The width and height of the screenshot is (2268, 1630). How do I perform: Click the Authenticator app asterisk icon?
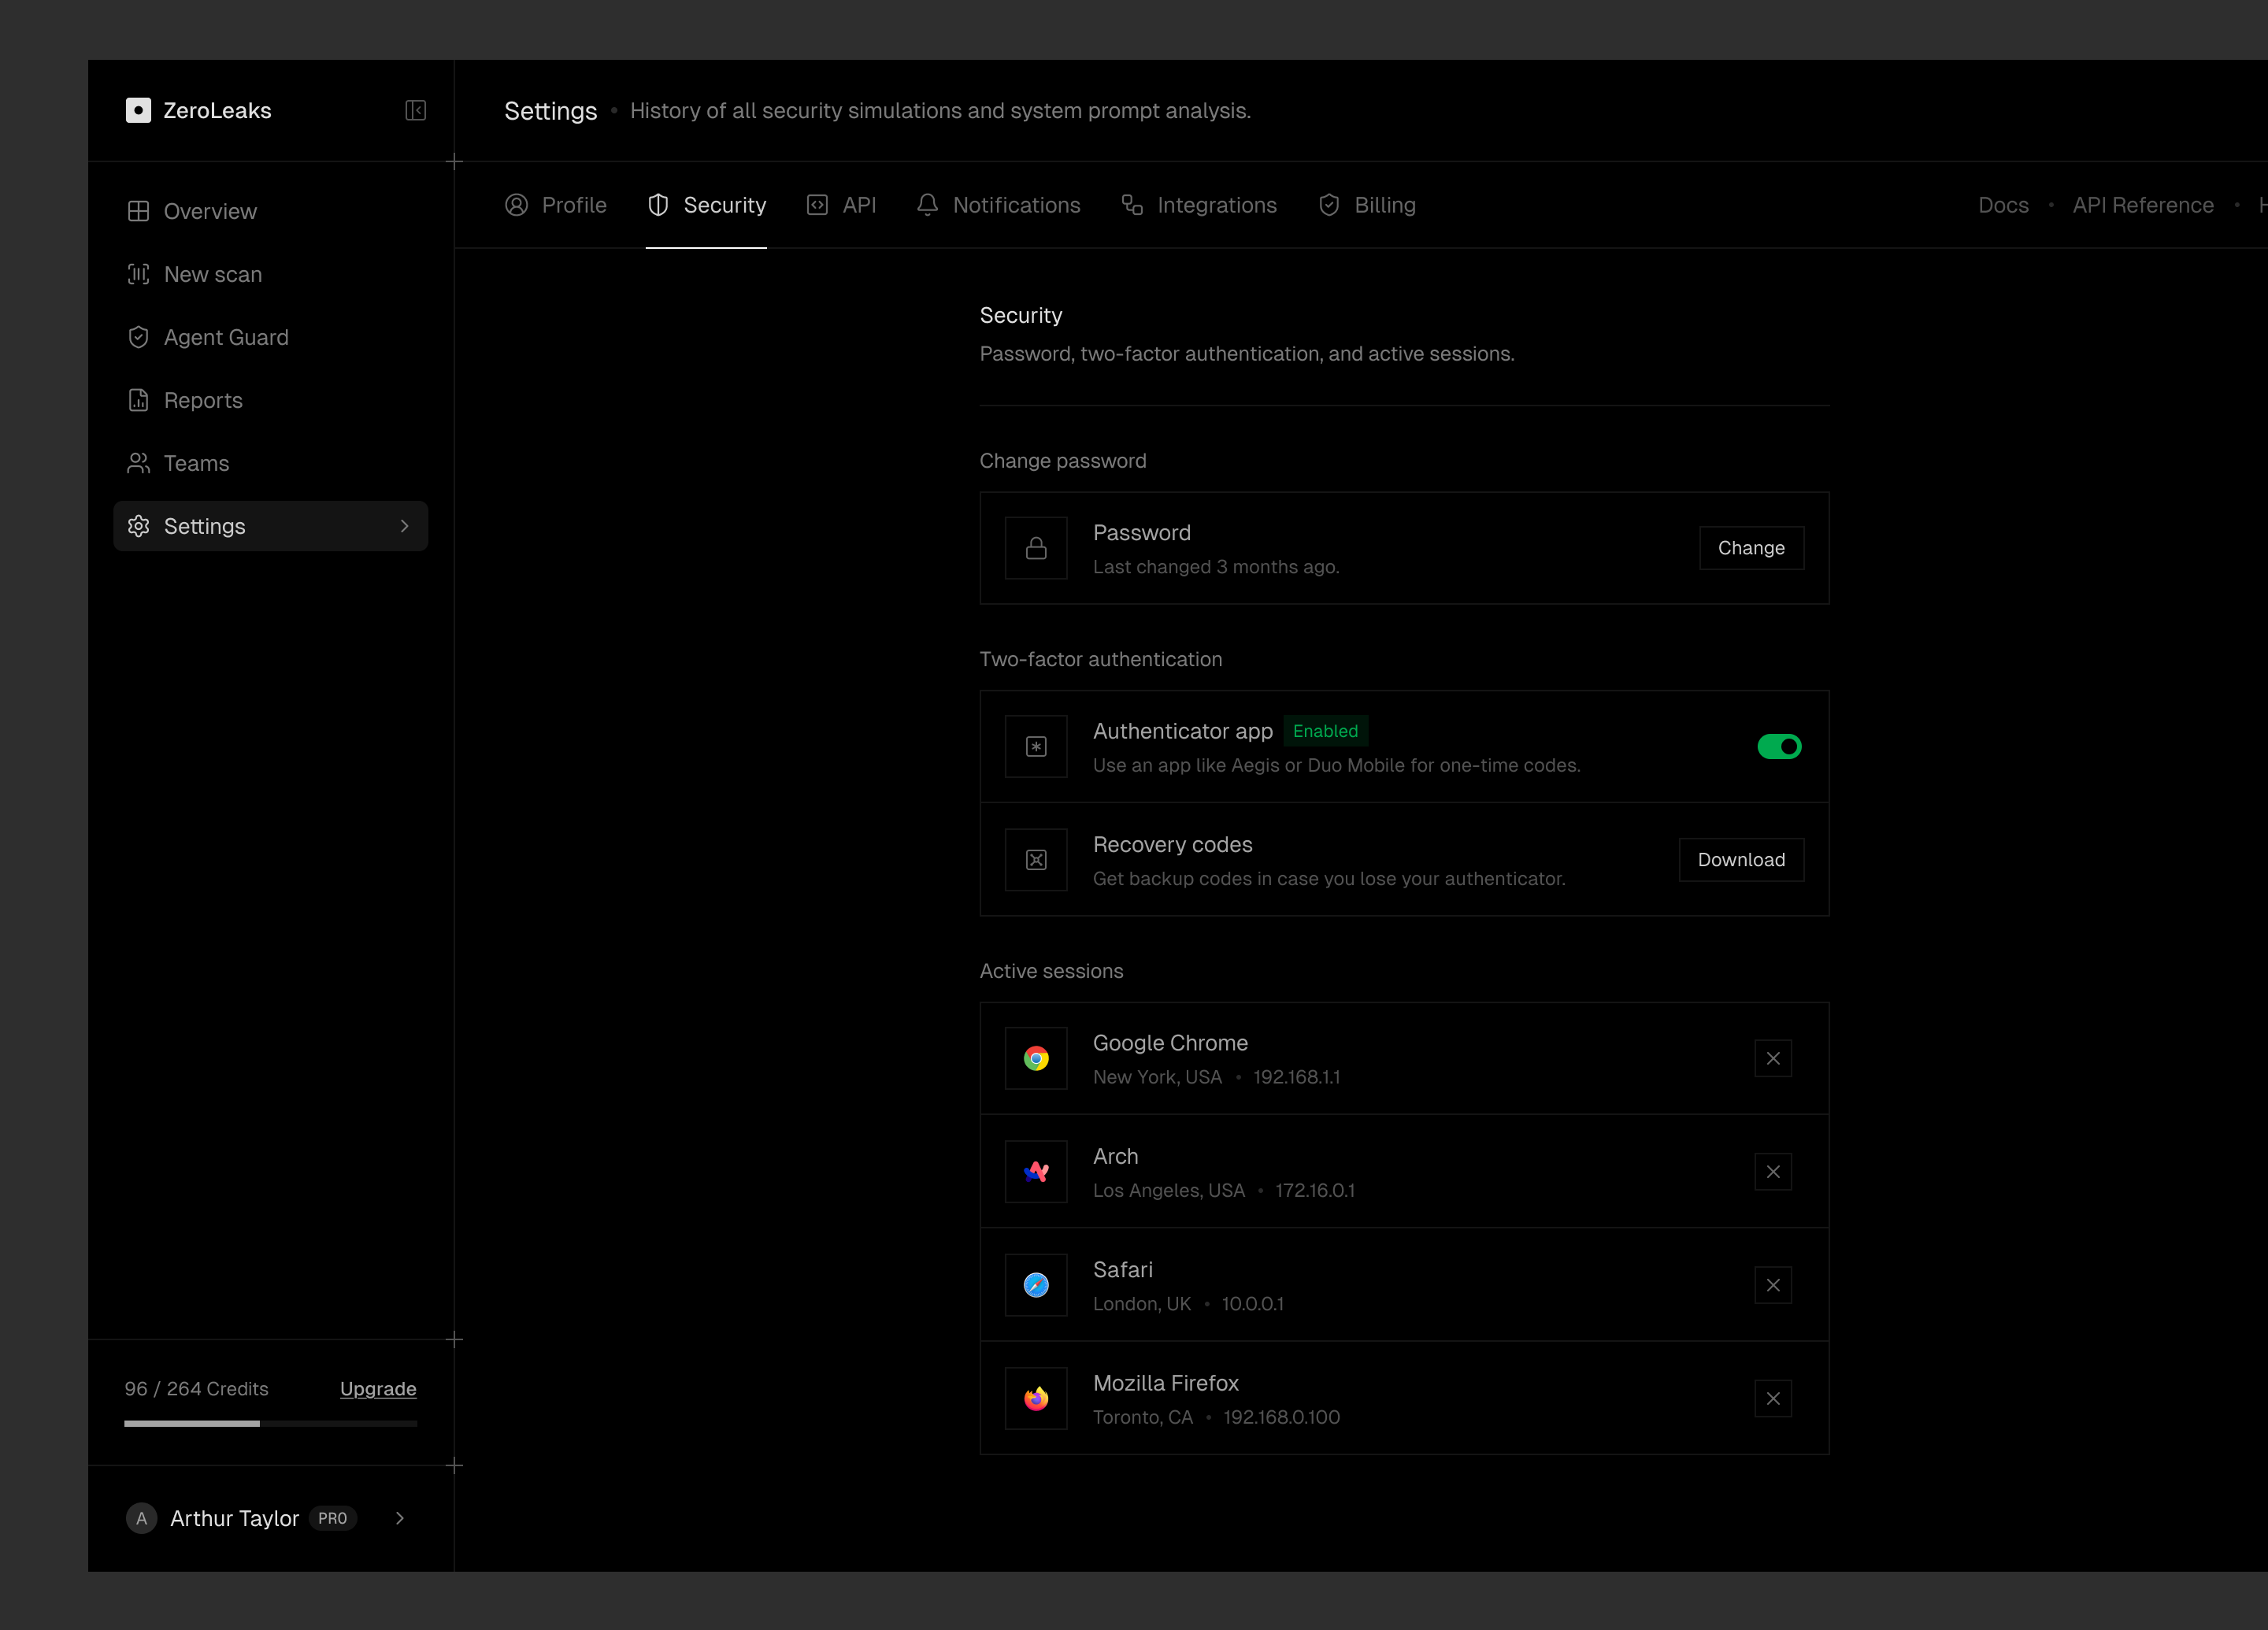[1036, 746]
